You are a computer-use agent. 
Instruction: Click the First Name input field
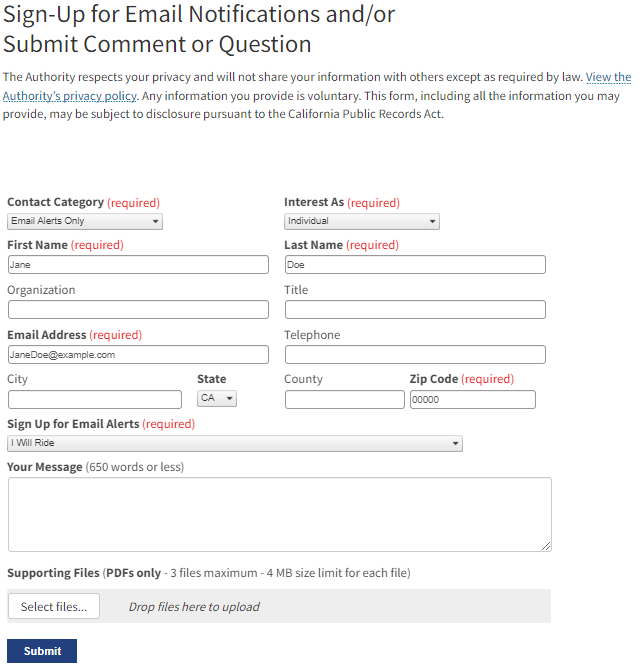[x=138, y=265]
